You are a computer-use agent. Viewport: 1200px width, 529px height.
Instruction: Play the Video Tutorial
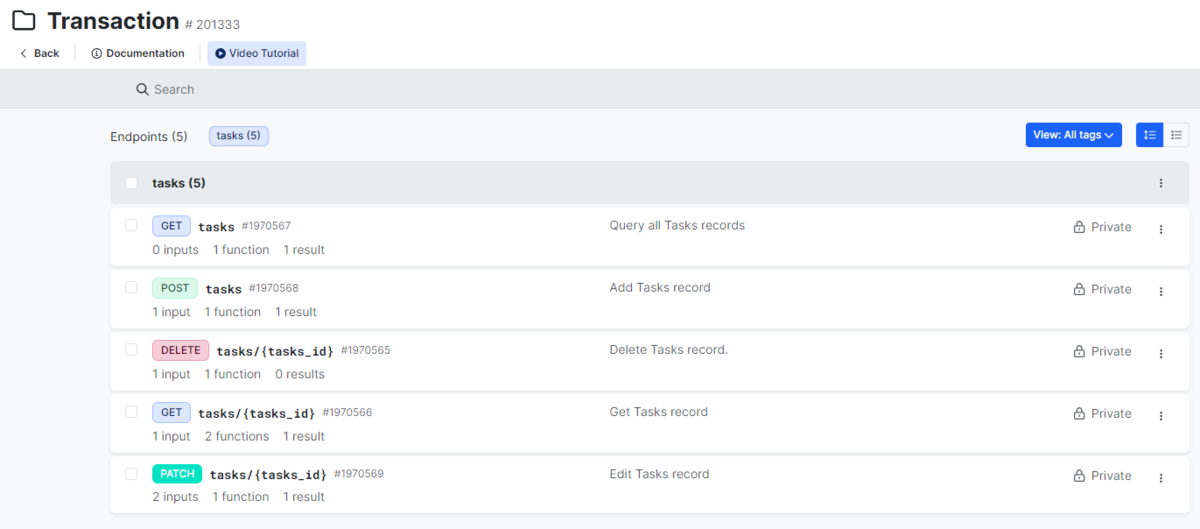pos(257,53)
